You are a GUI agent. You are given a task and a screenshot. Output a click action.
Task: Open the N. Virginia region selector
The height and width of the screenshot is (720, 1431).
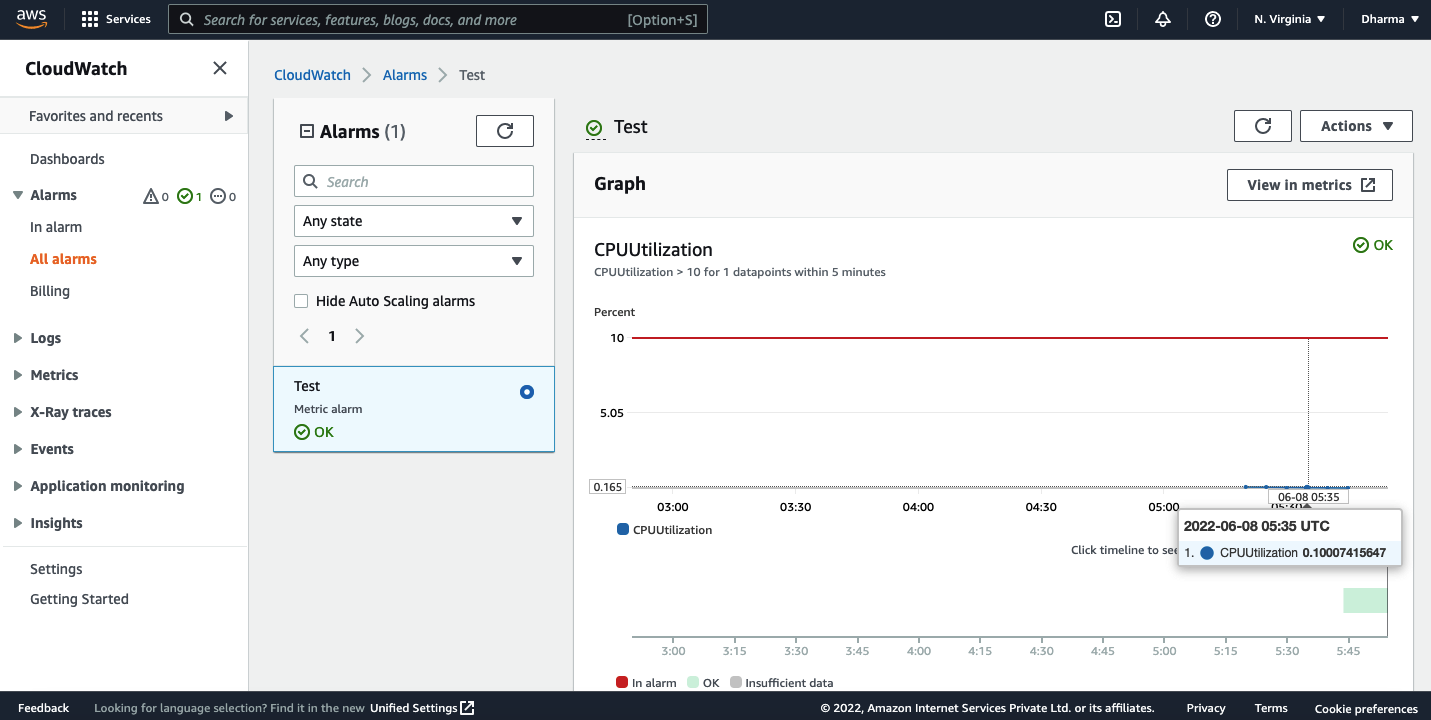tap(1289, 19)
